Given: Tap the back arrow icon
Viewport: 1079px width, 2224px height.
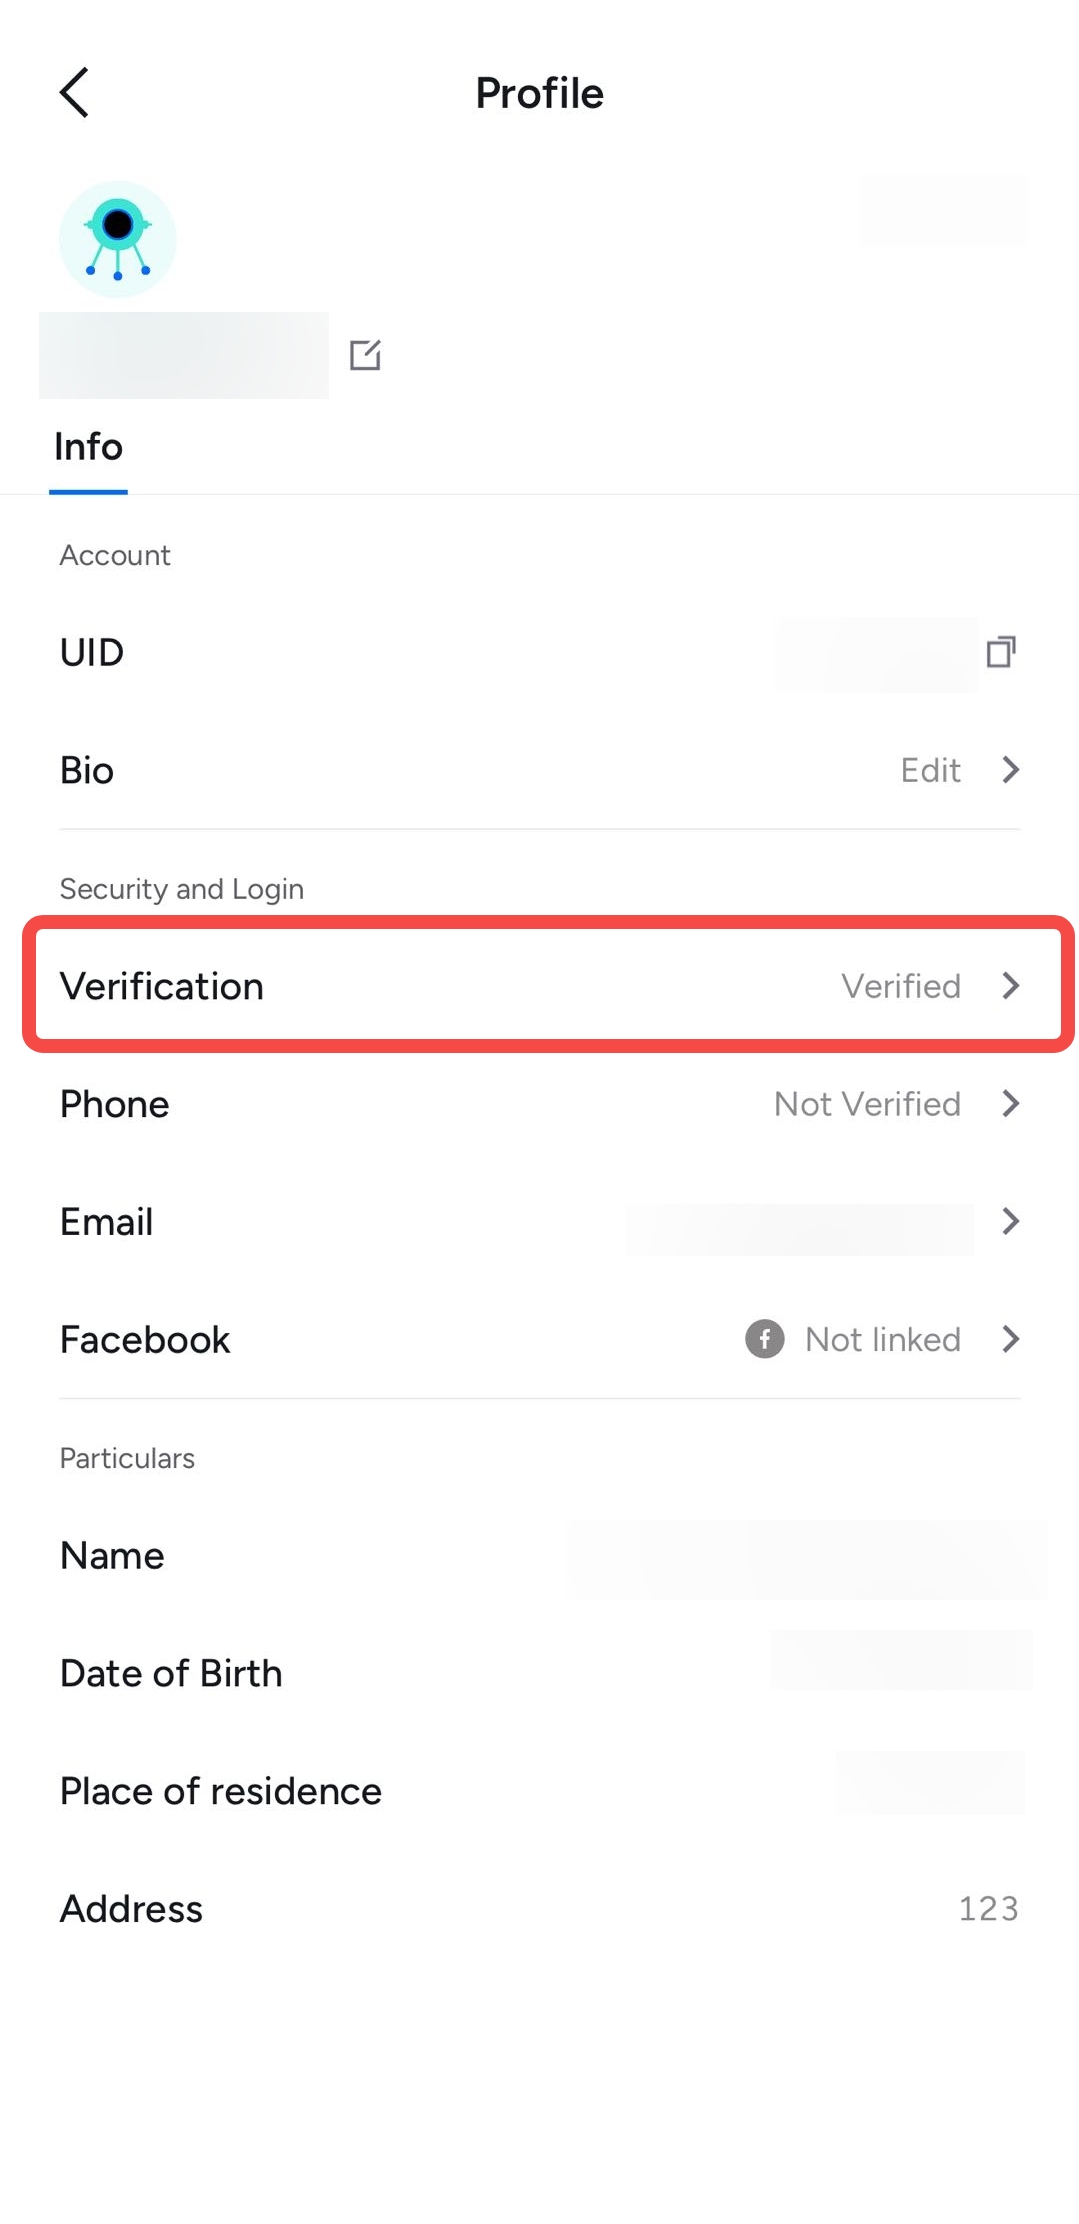Looking at the screenshot, I should [x=74, y=93].
